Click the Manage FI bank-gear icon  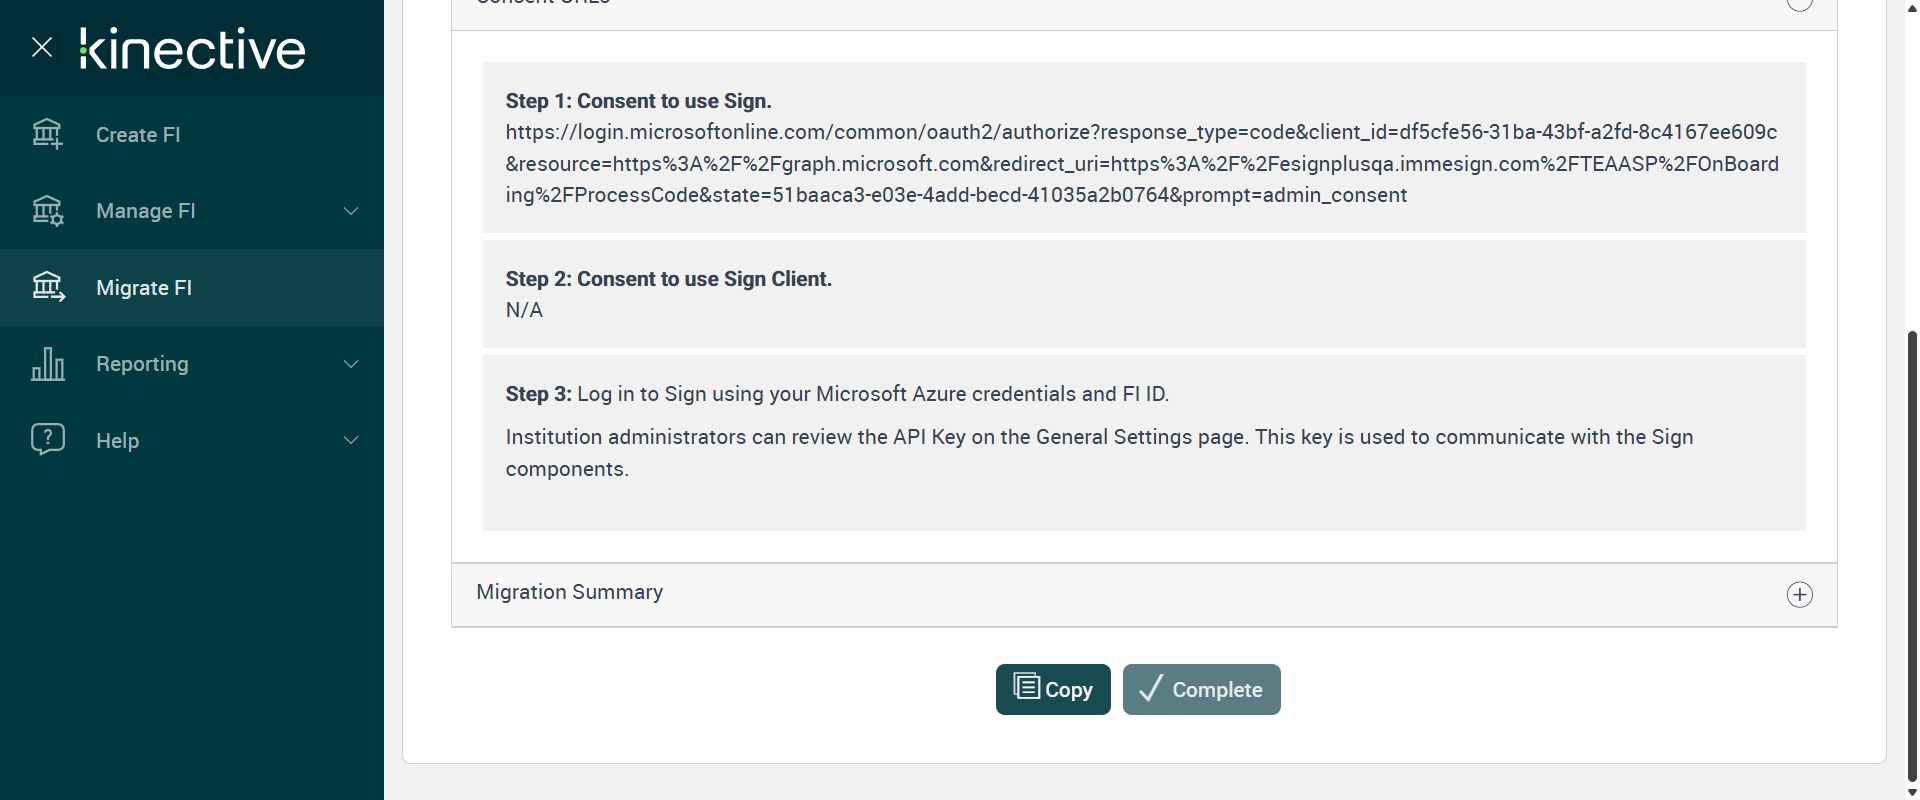[47, 210]
